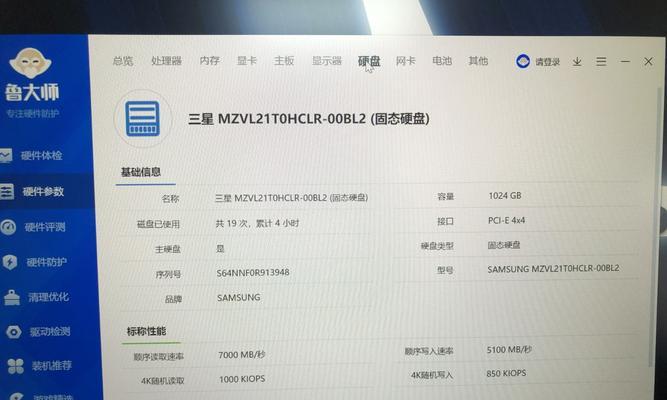Click the Lu Dashi monkey logo
Screen dimensions: 667x400
point(30,63)
